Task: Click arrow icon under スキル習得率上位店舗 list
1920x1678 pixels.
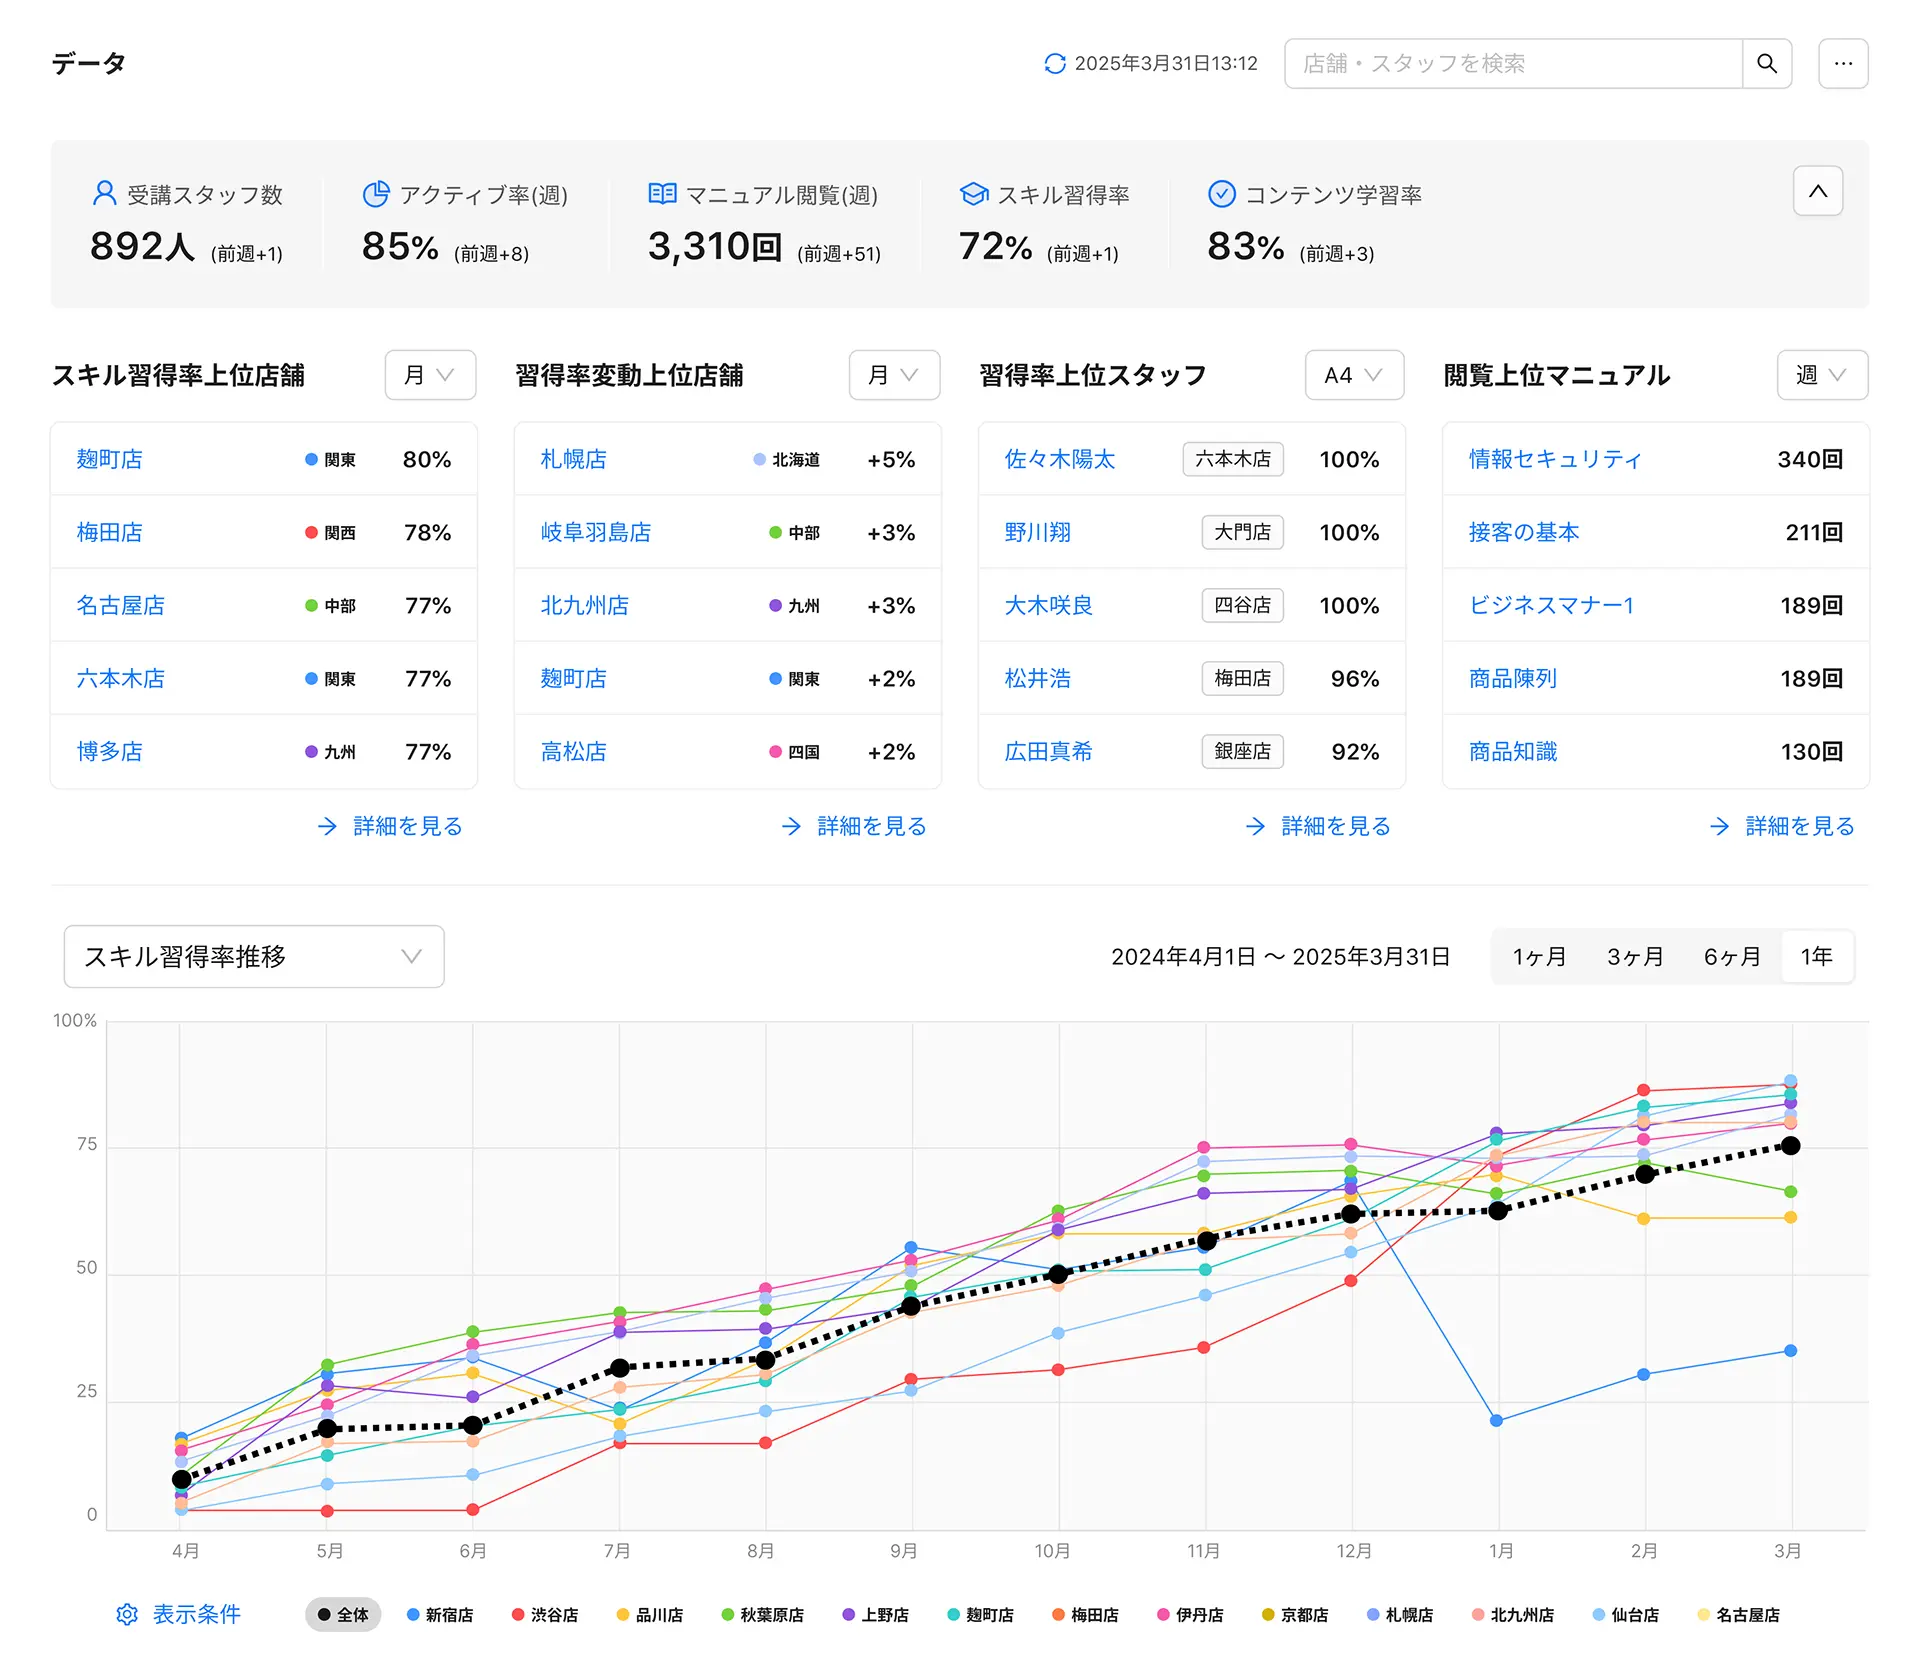Action: [327, 826]
